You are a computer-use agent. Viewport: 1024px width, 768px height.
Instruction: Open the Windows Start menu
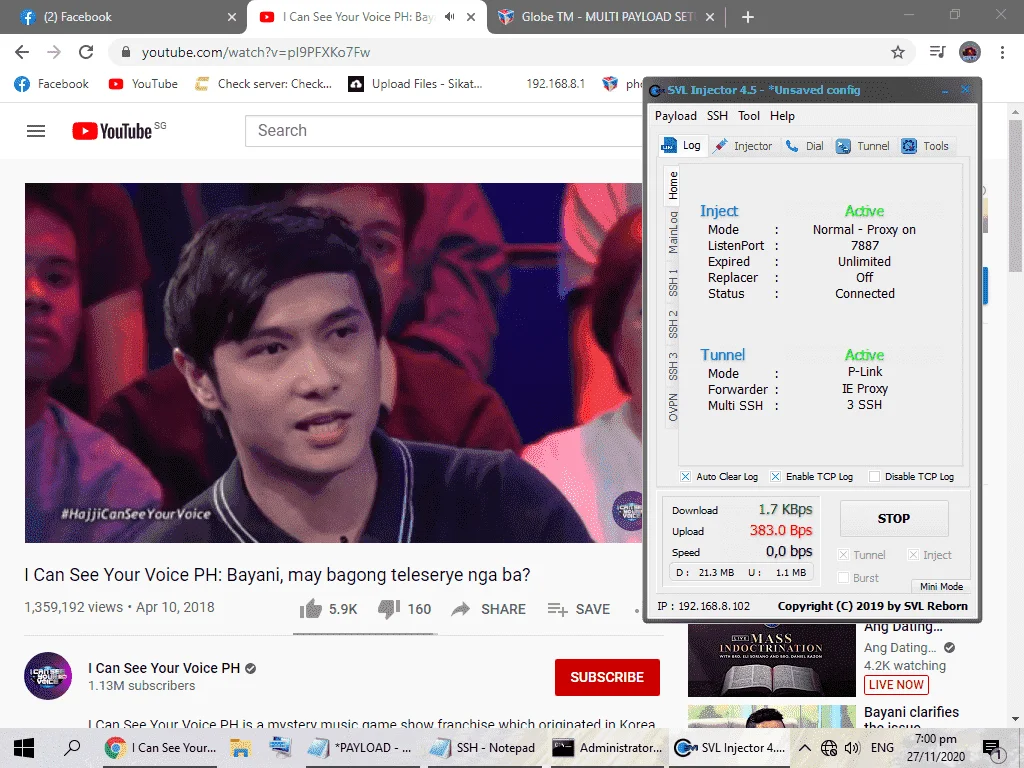24,748
